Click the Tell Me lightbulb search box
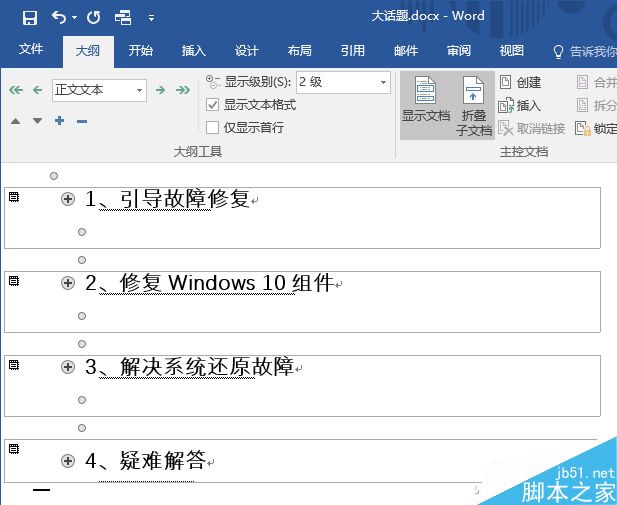 584,52
